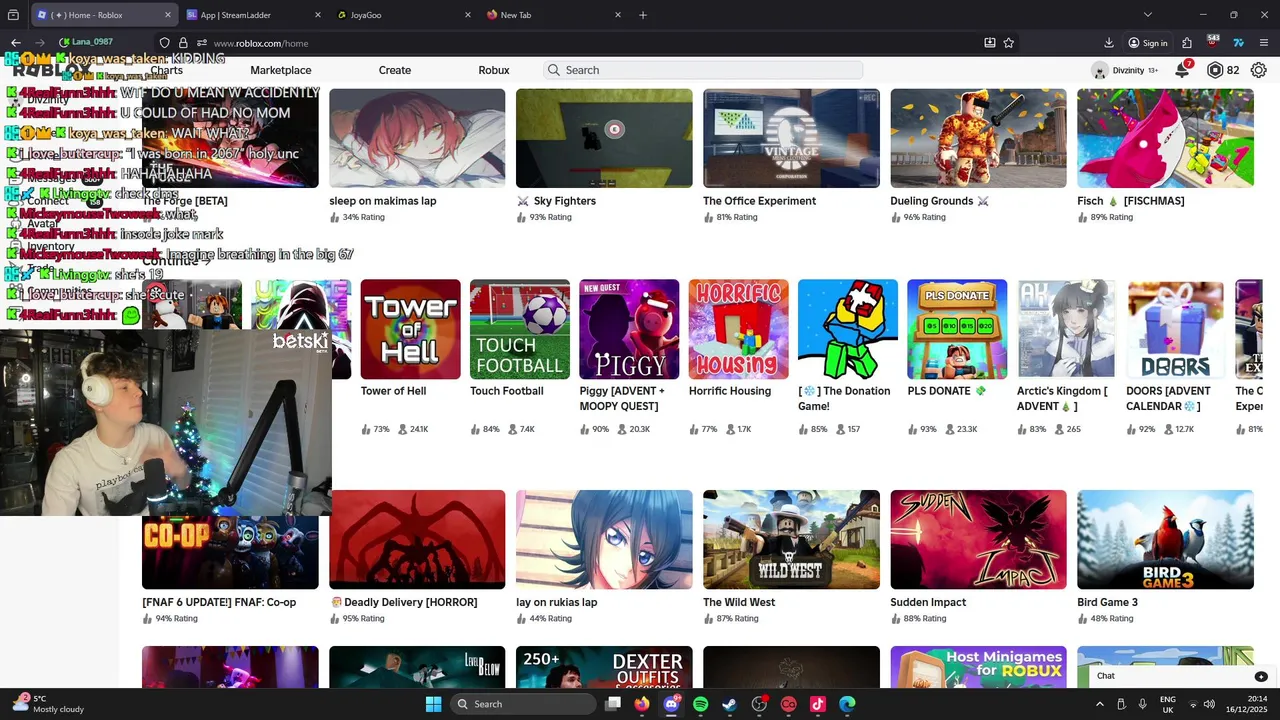Open the Touch Football thumbnail
1280x720 pixels.
tap(520, 329)
